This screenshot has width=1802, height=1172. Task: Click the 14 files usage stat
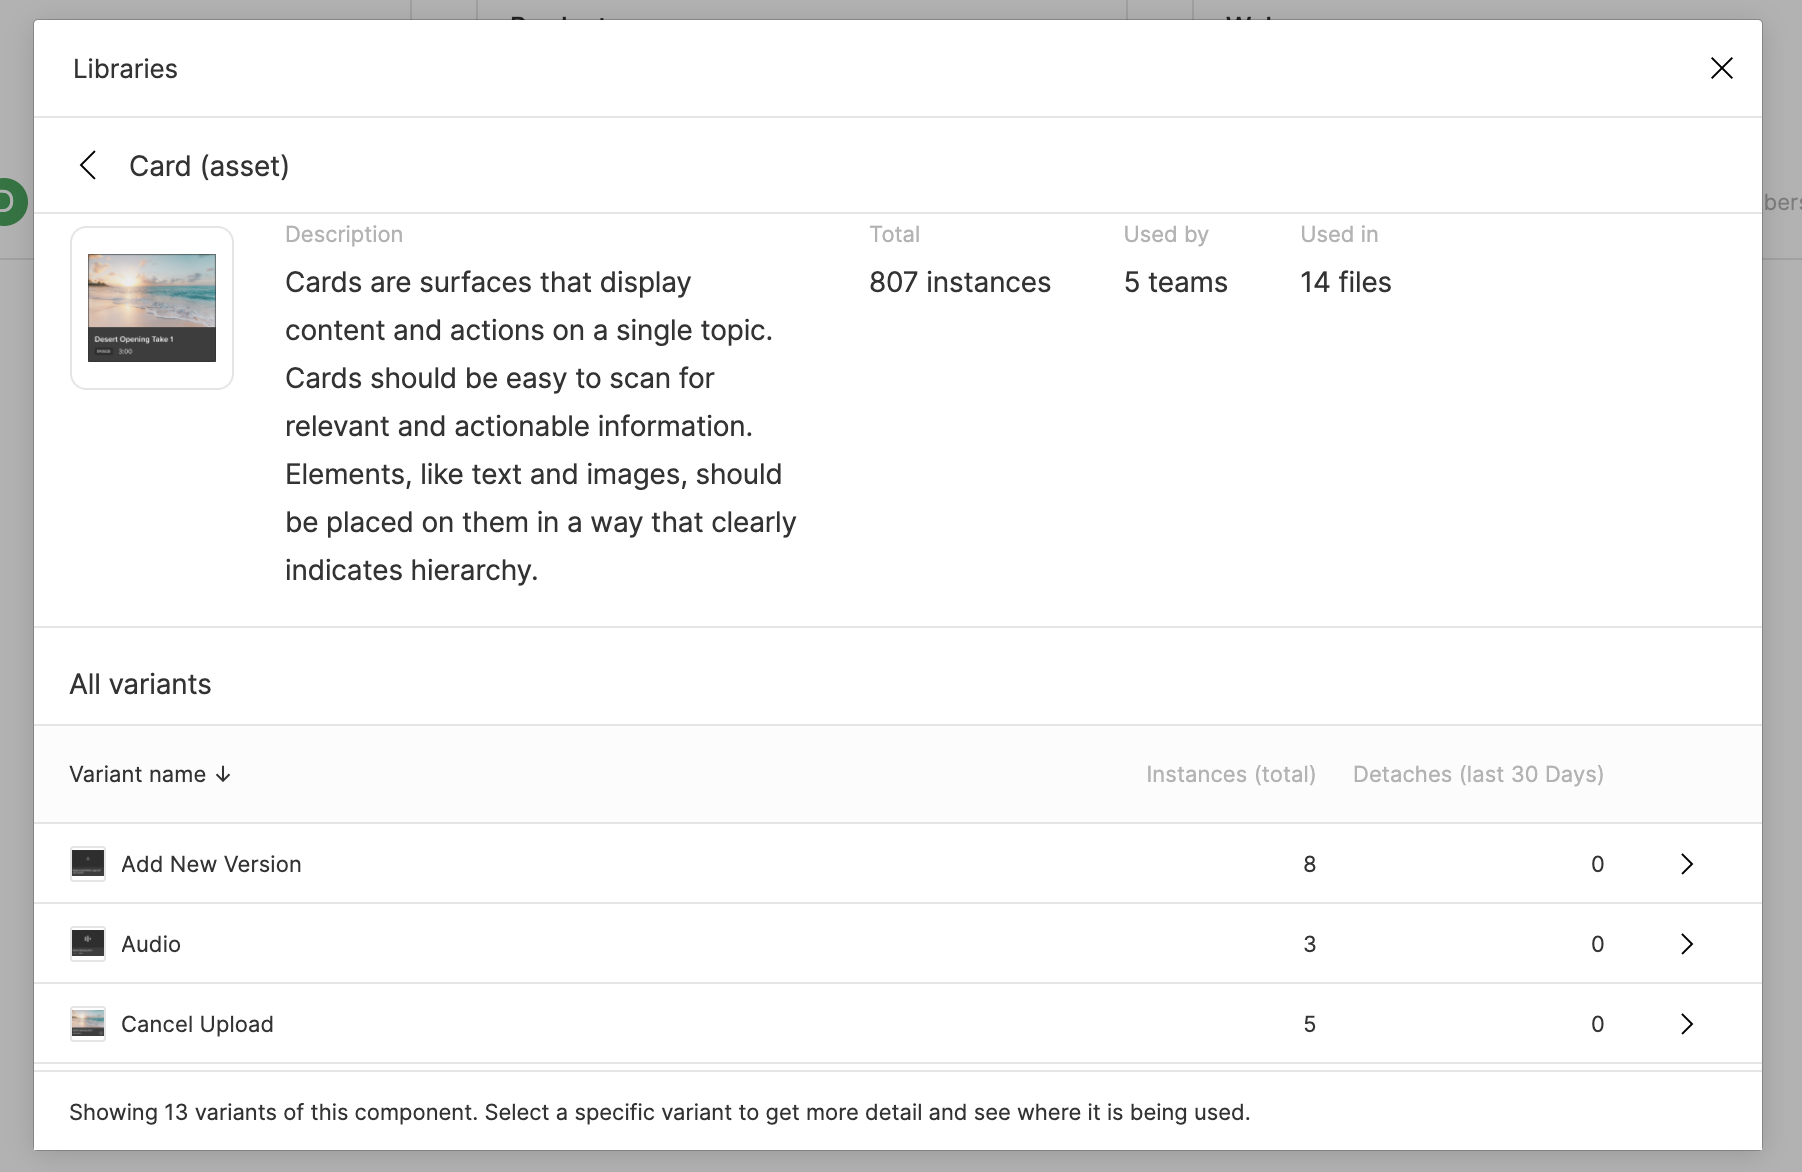[1345, 282]
